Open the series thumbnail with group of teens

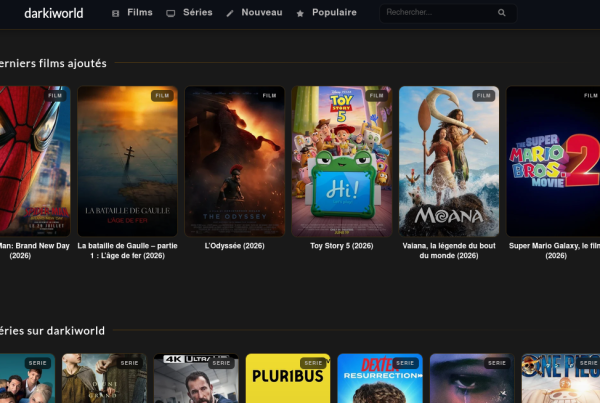coord(28,378)
